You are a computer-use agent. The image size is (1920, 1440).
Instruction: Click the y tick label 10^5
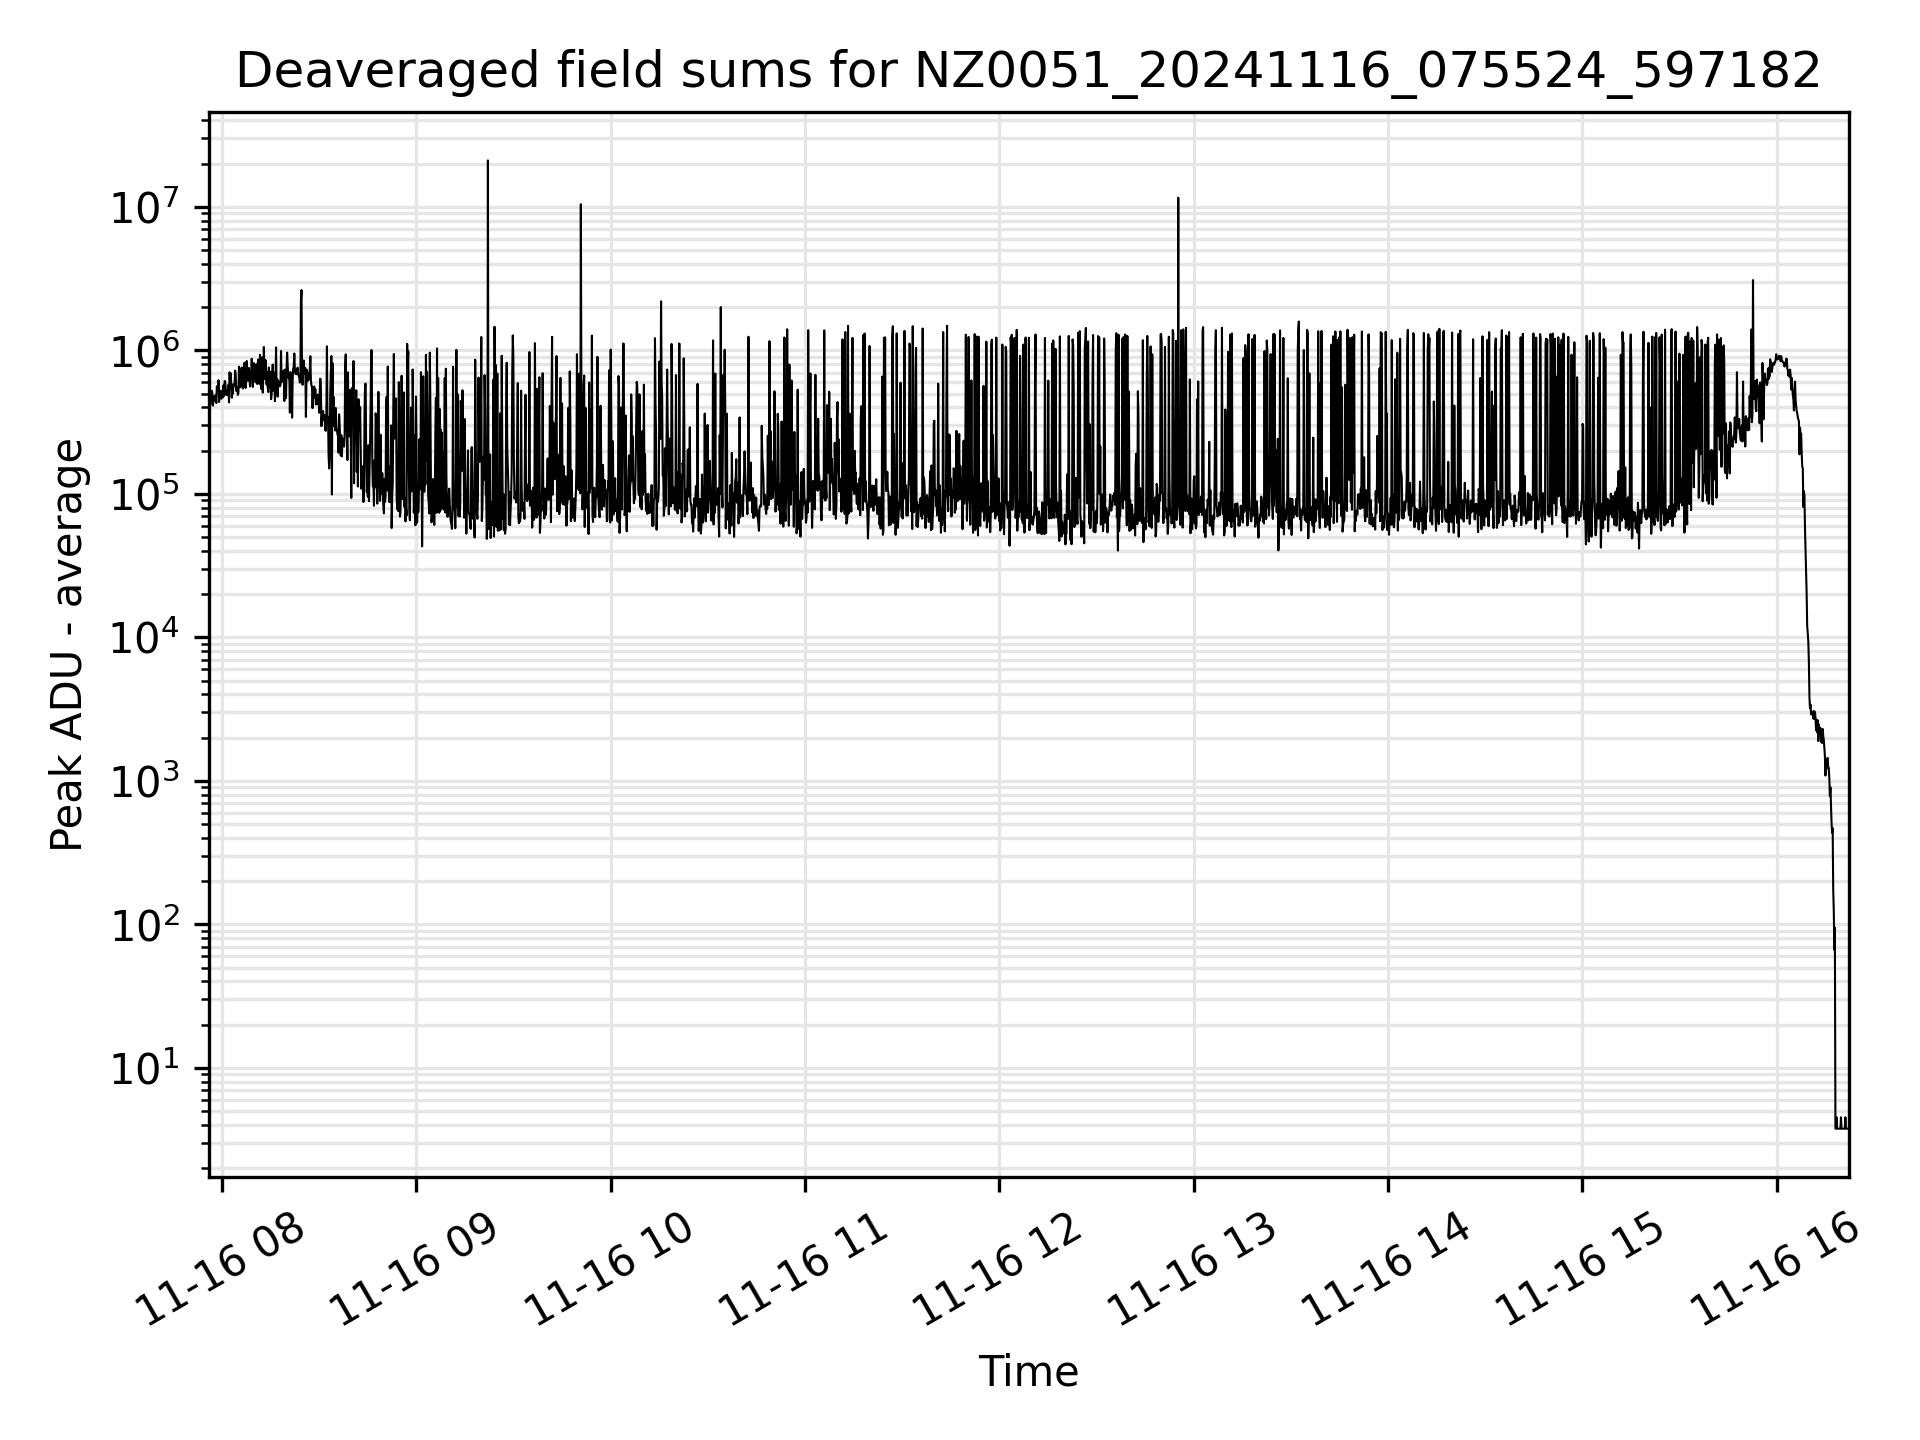(x=146, y=494)
